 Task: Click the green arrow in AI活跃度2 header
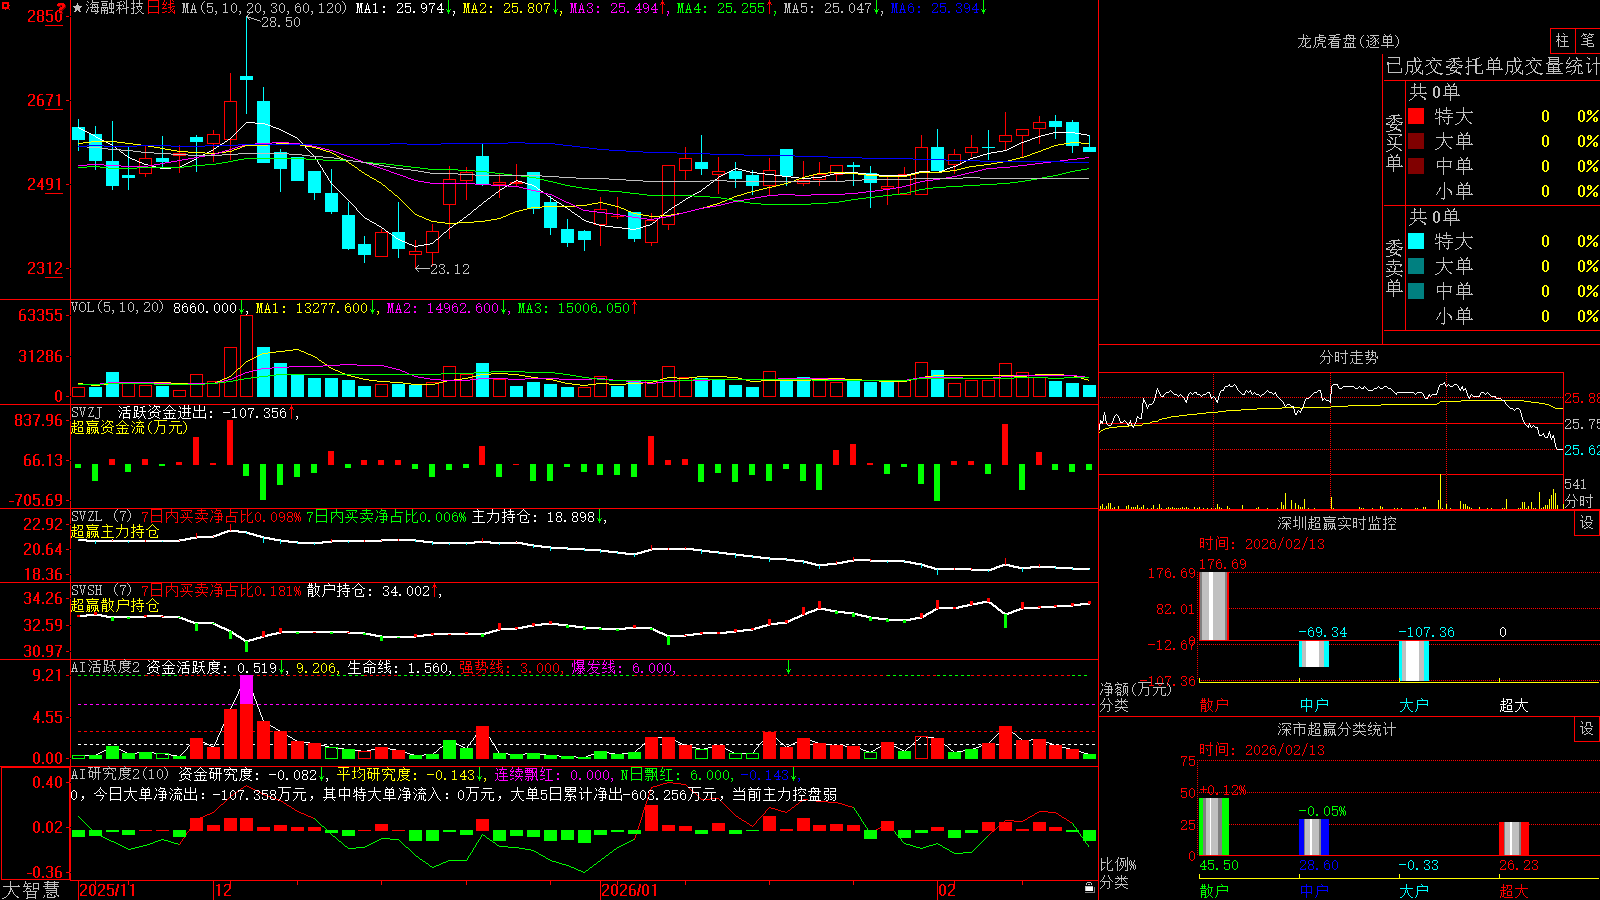click(x=788, y=667)
